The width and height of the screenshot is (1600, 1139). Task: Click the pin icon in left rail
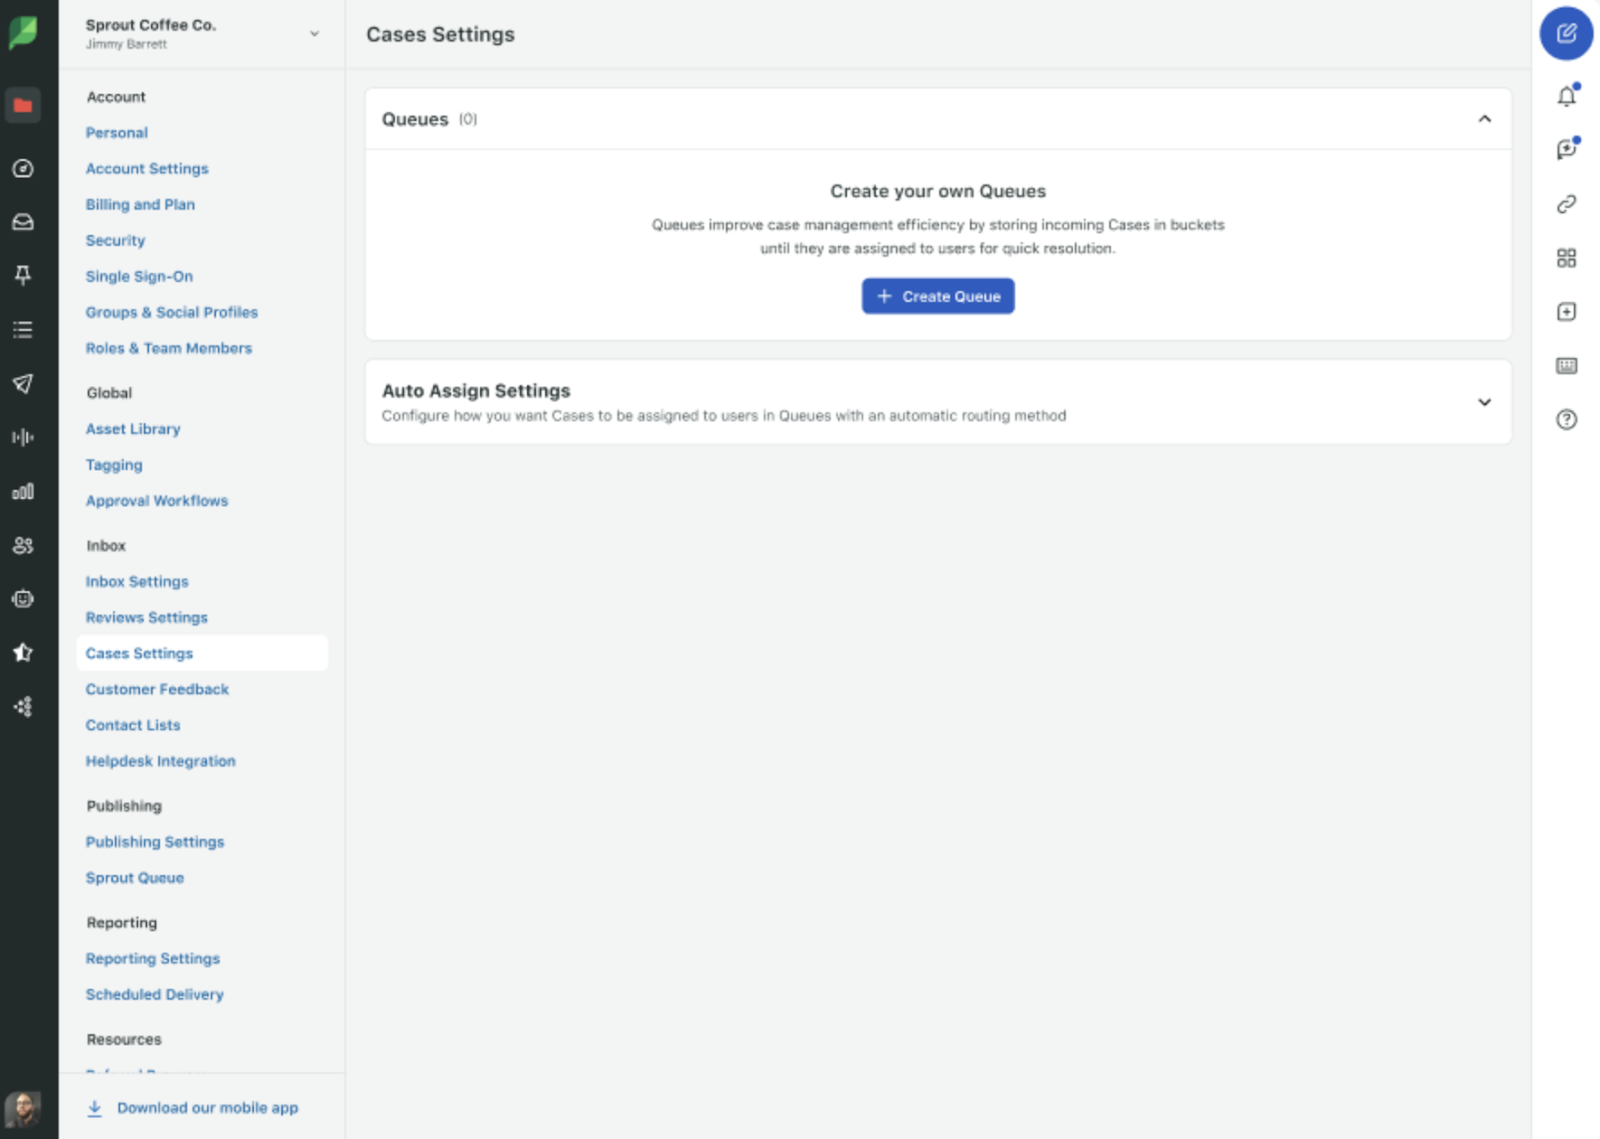pyautogui.click(x=23, y=275)
